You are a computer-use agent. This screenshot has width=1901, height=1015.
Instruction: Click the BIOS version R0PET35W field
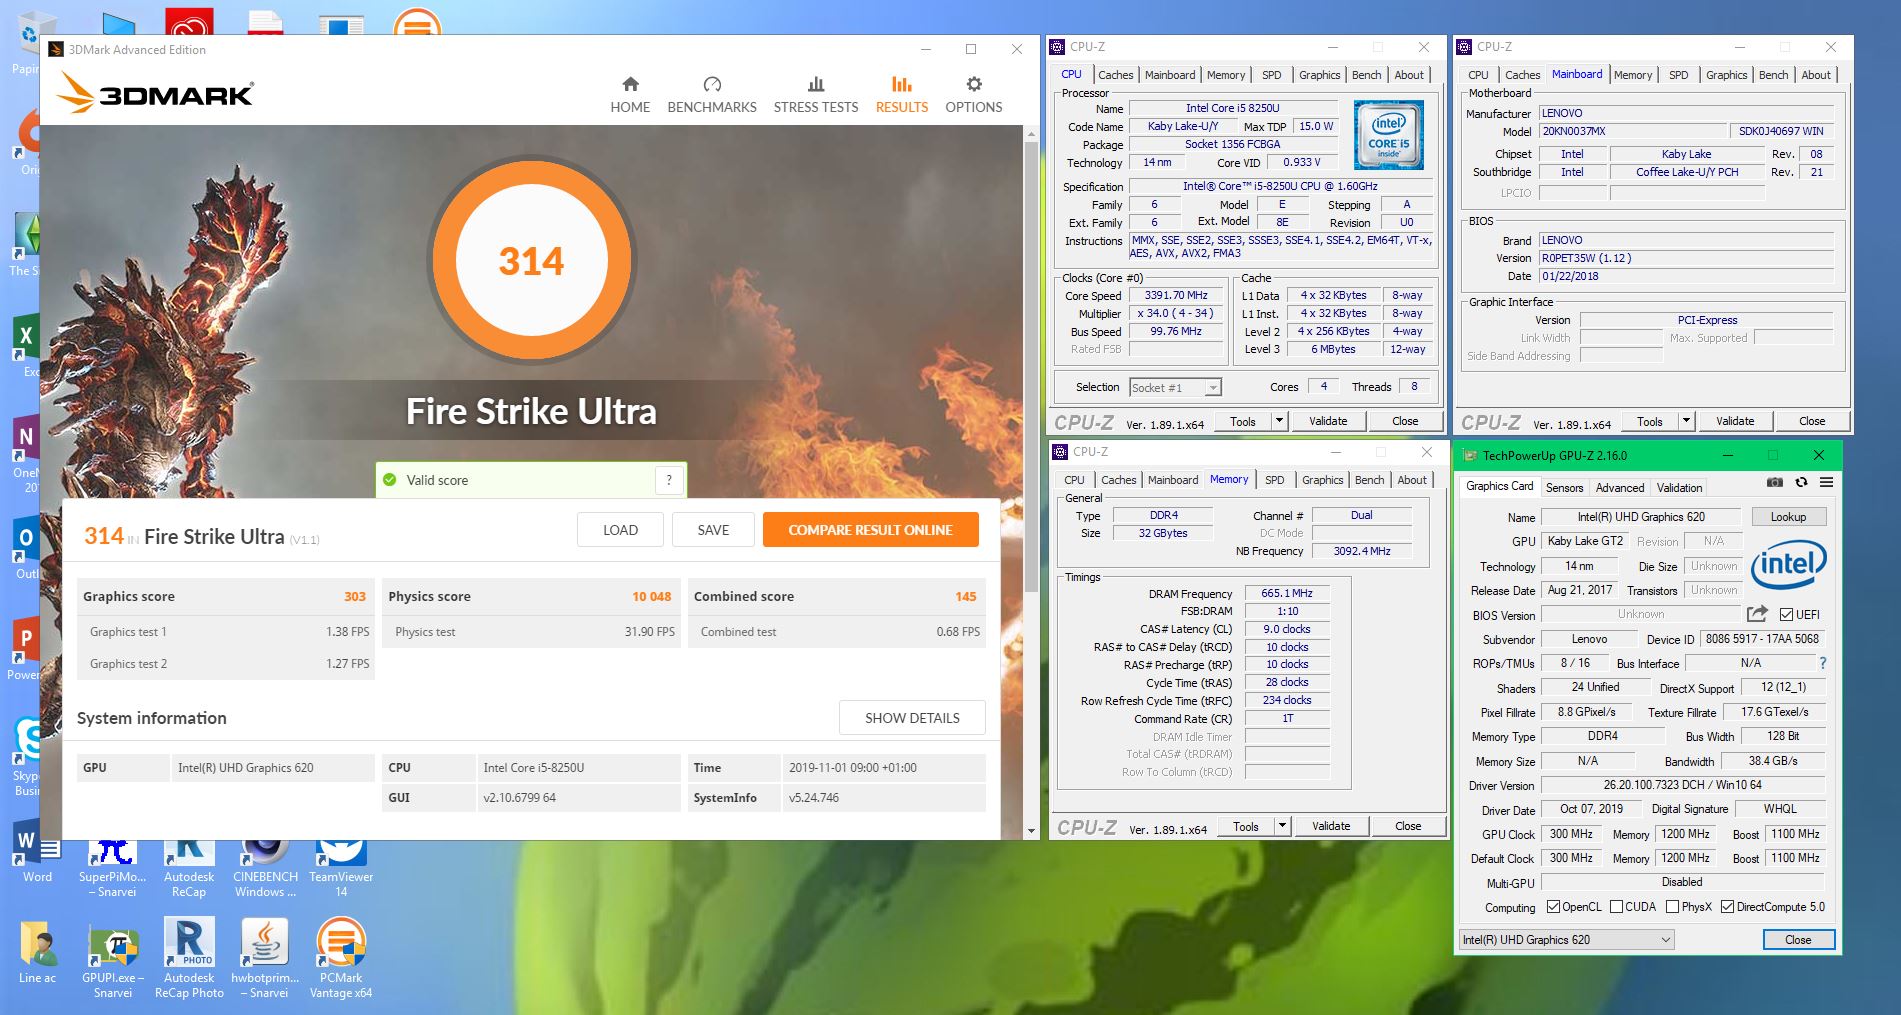[x=1686, y=258]
